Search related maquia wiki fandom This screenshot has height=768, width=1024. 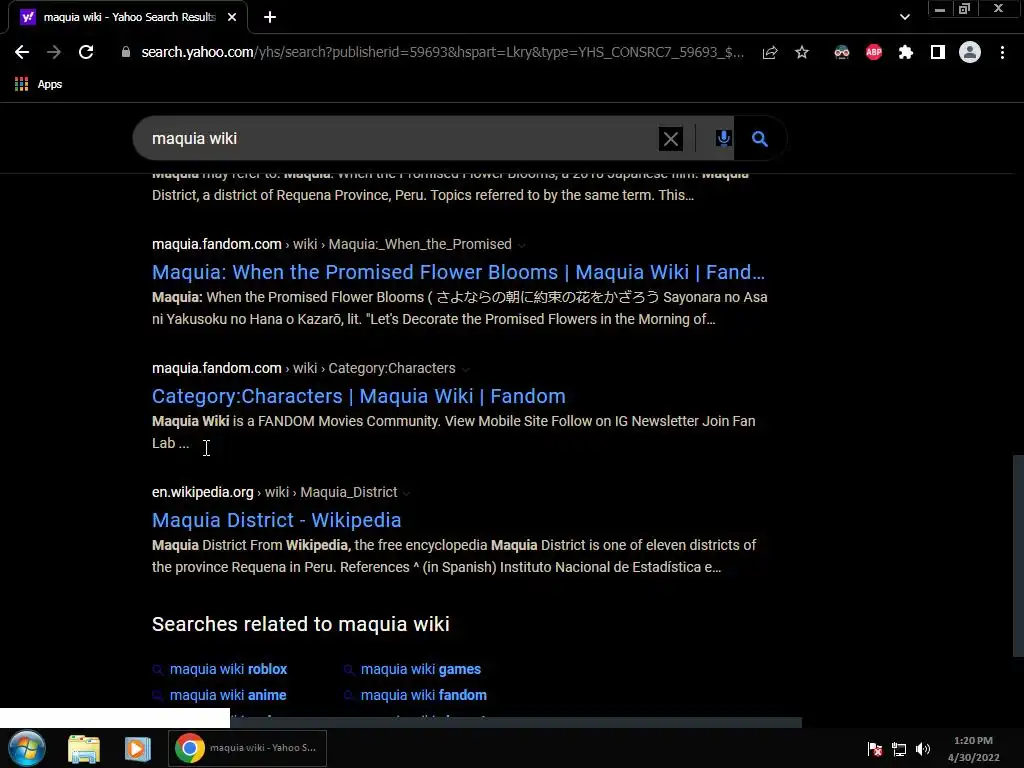[423, 696]
